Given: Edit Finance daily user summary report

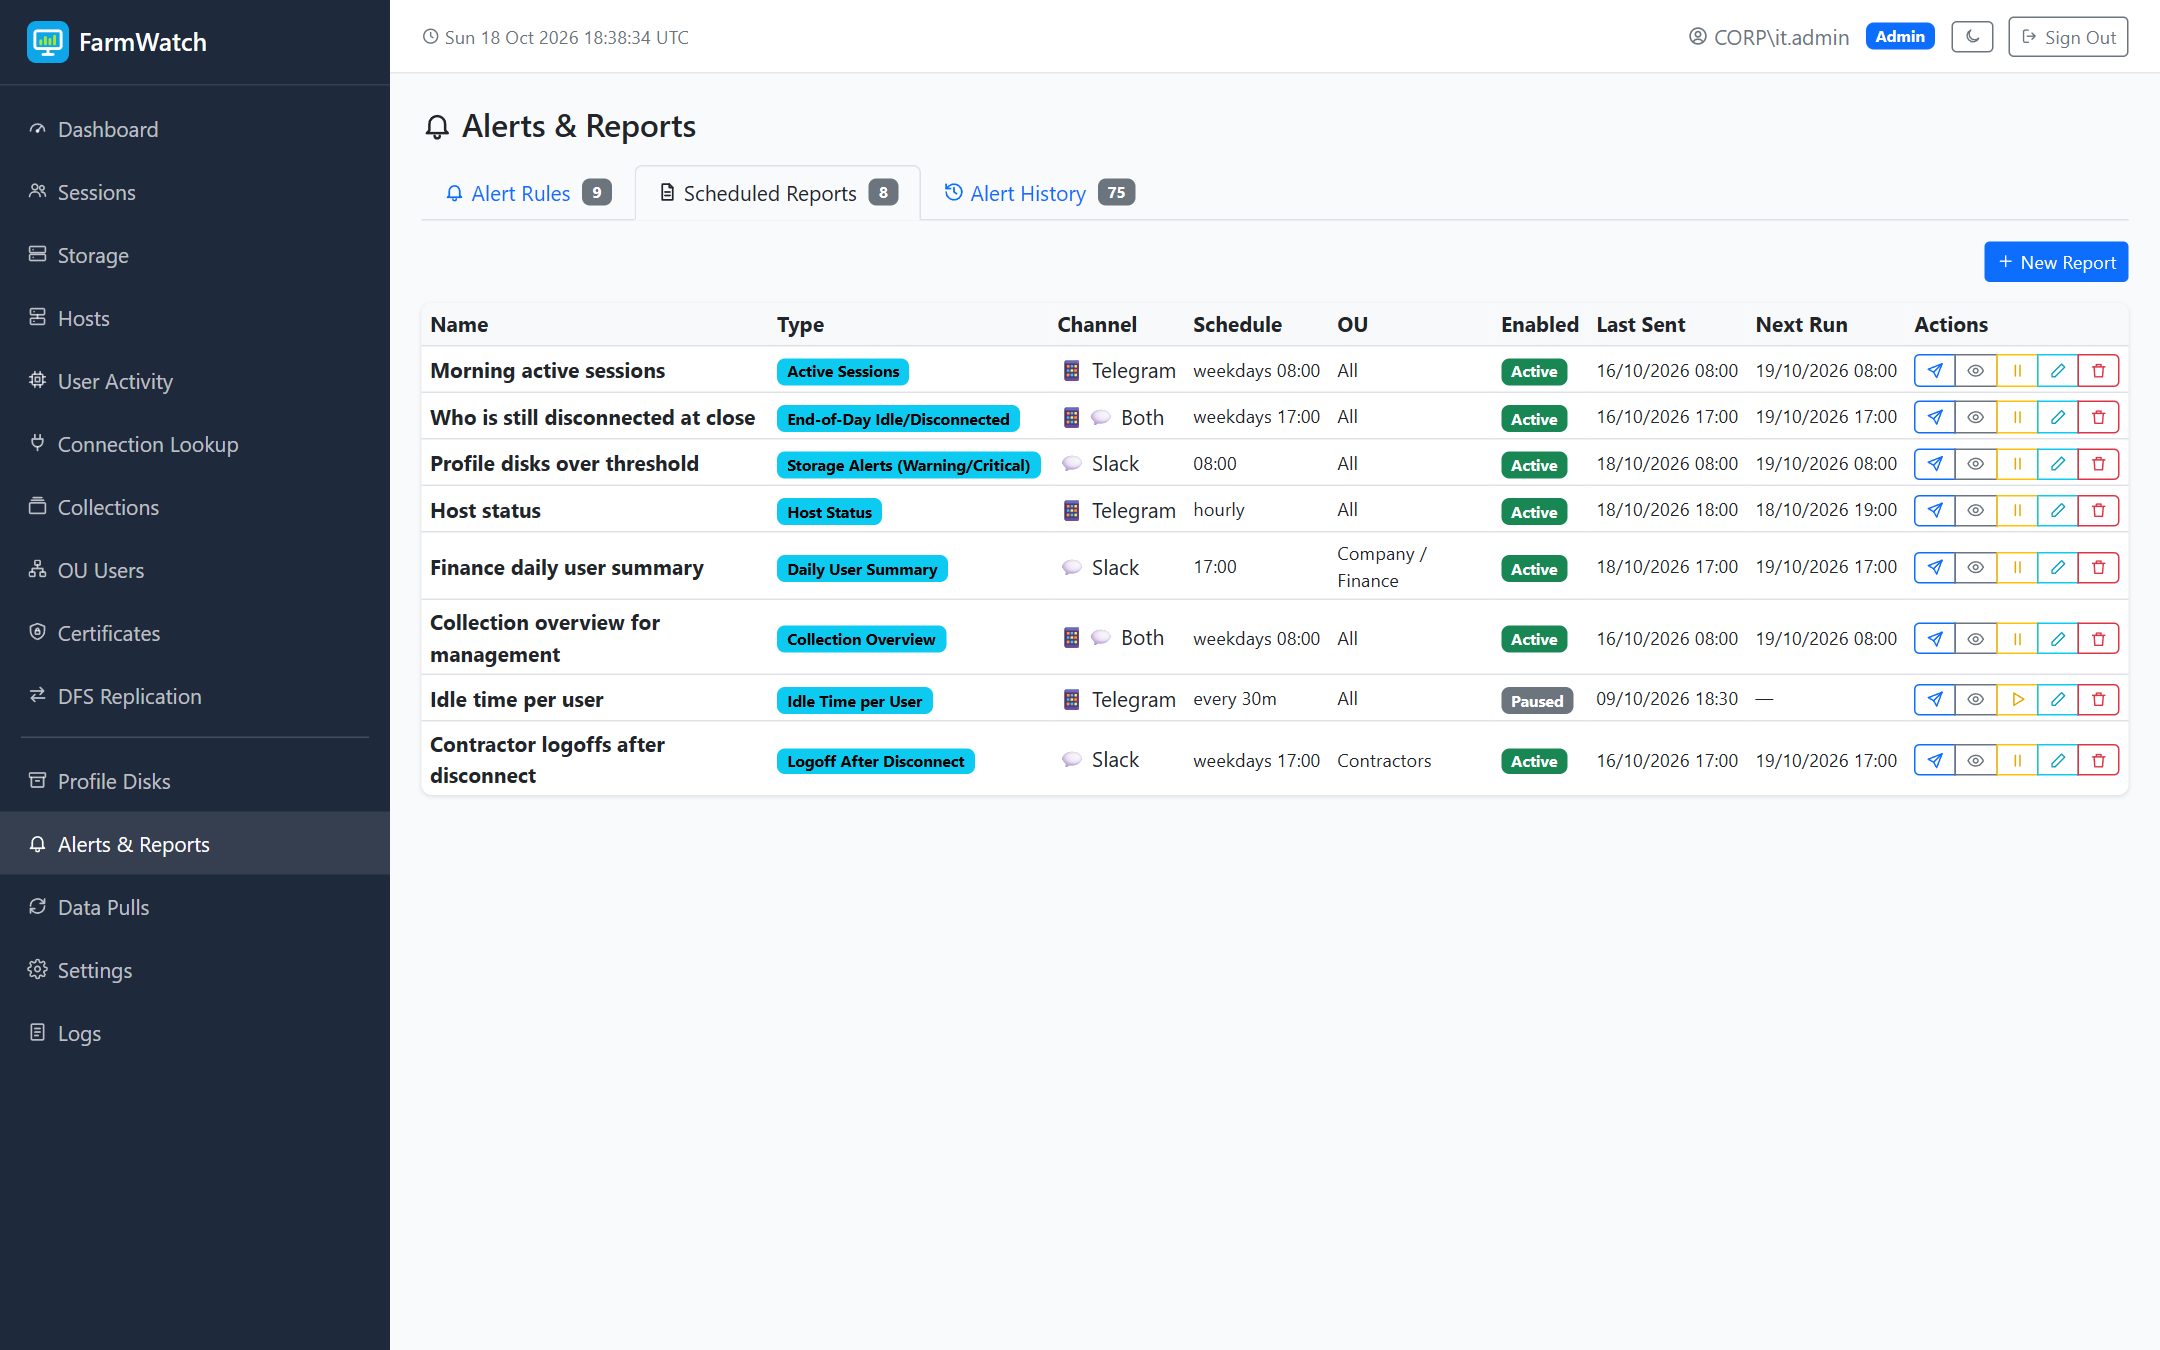Looking at the screenshot, I should (x=2057, y=567).
